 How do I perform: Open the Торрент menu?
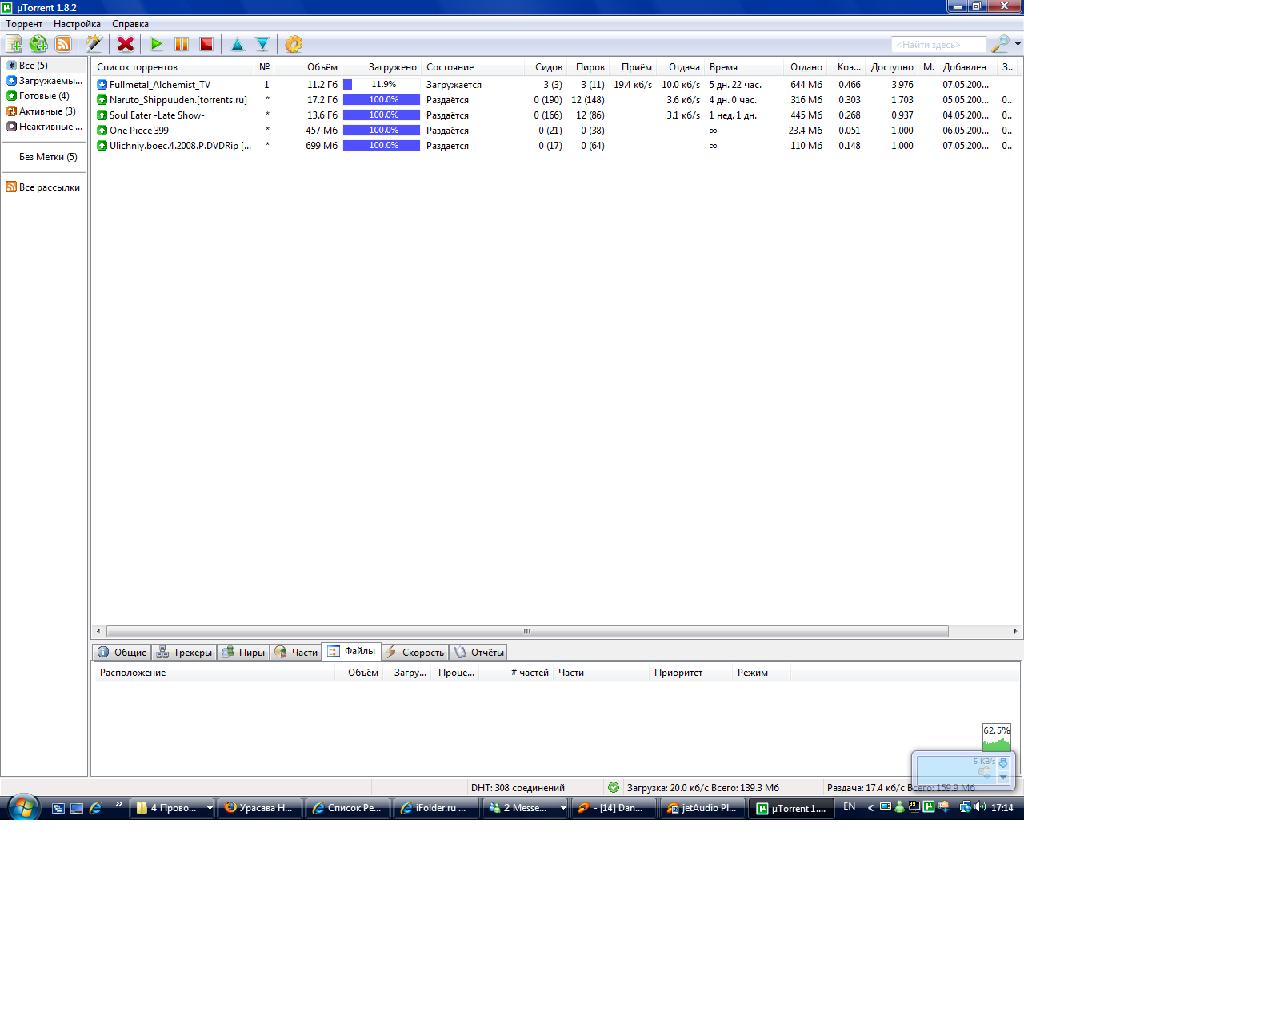(x=24, y=23)
